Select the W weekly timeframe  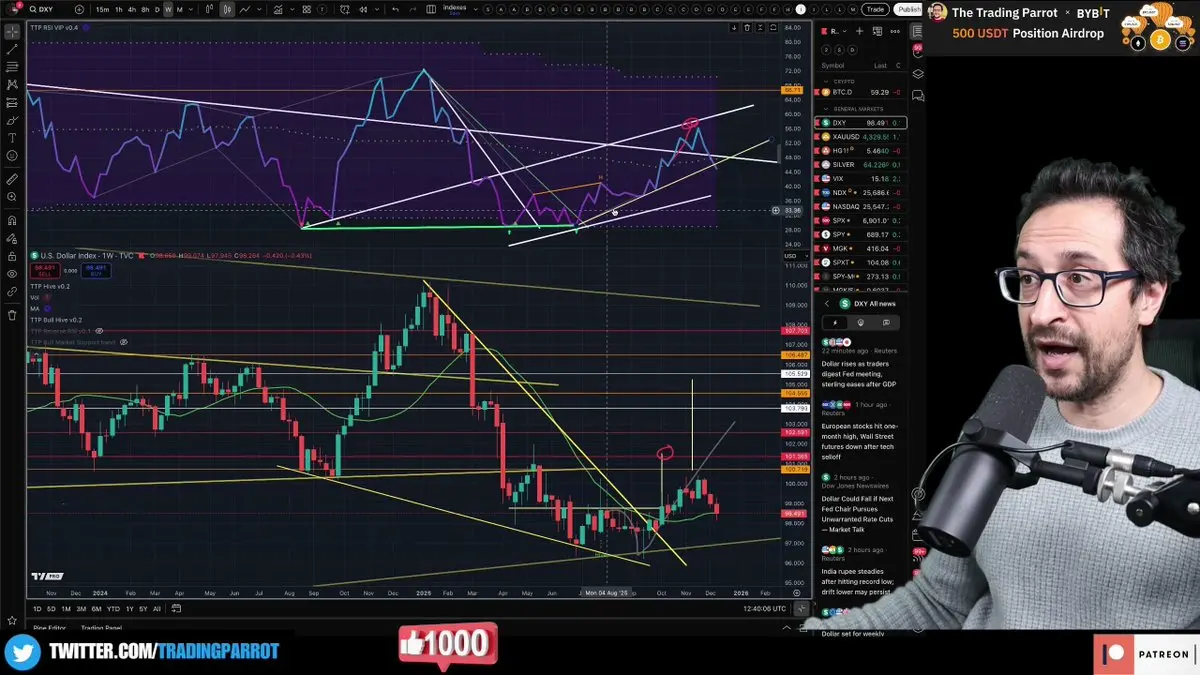[x=168, y=9]
